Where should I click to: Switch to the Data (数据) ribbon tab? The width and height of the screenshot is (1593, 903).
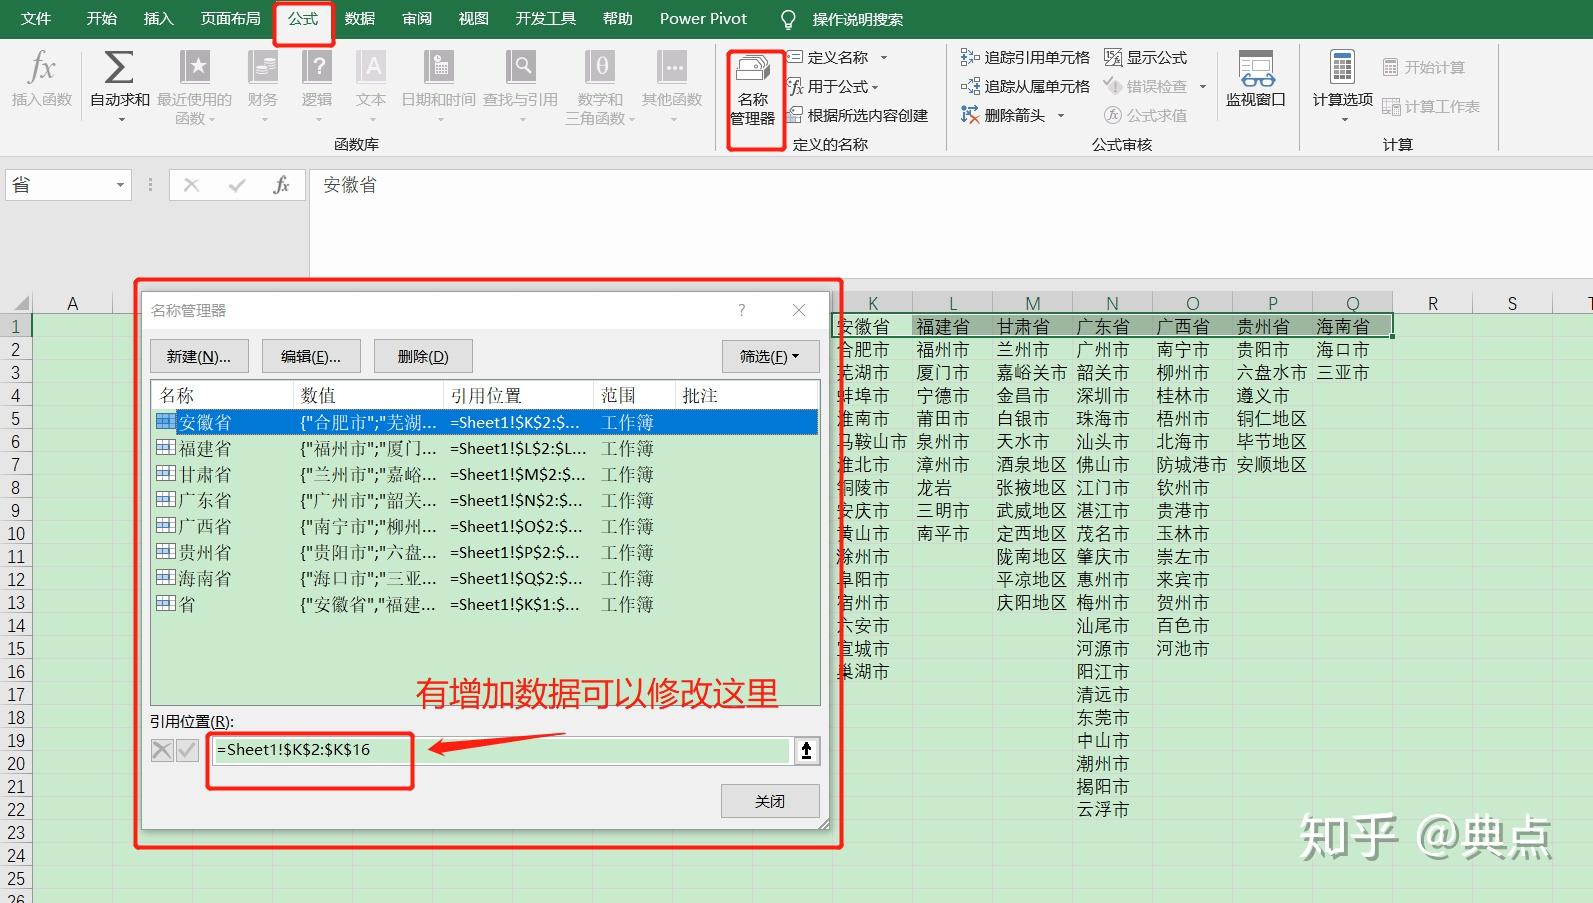point(360,19)
